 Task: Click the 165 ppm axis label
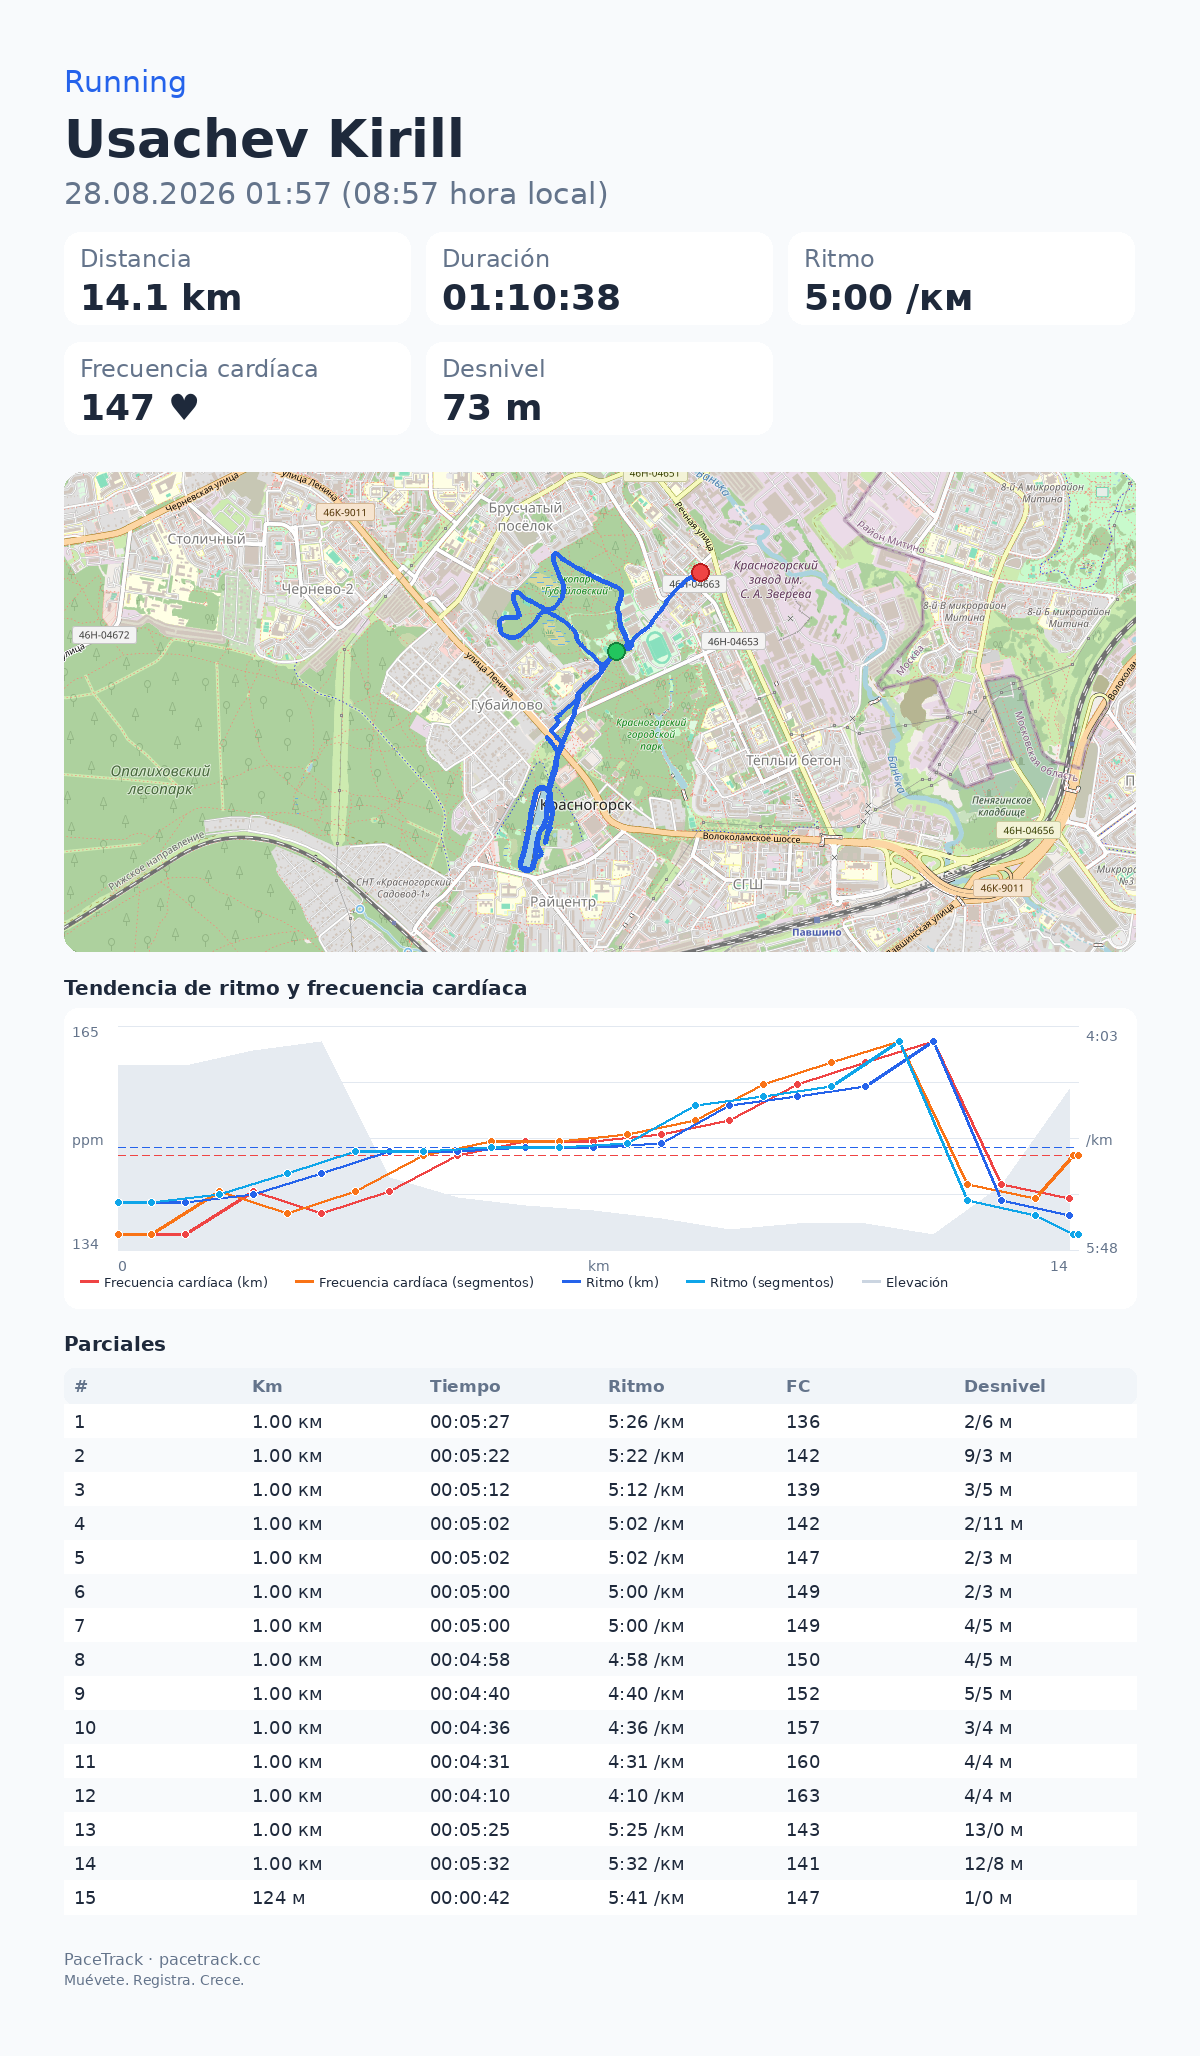[x=86, y=1032]
